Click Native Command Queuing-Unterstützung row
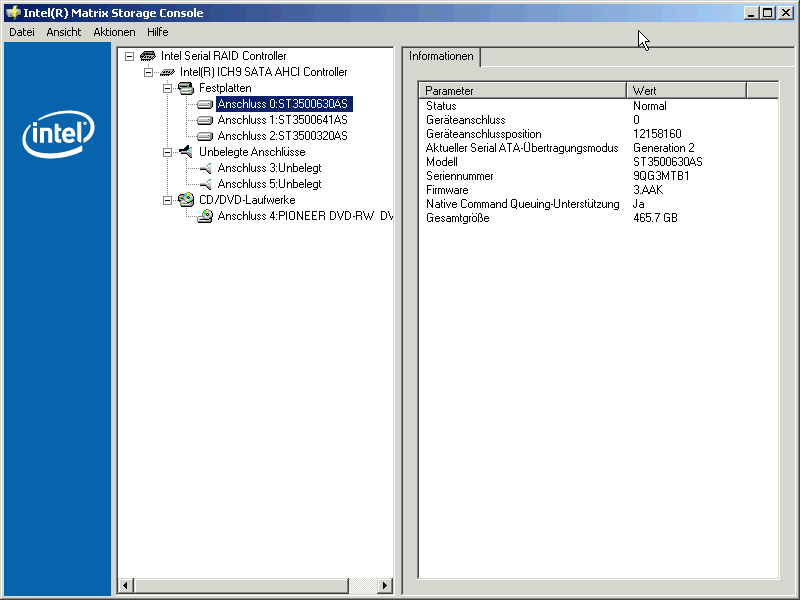This screenshot has height=600, width=800. point(598,204)
